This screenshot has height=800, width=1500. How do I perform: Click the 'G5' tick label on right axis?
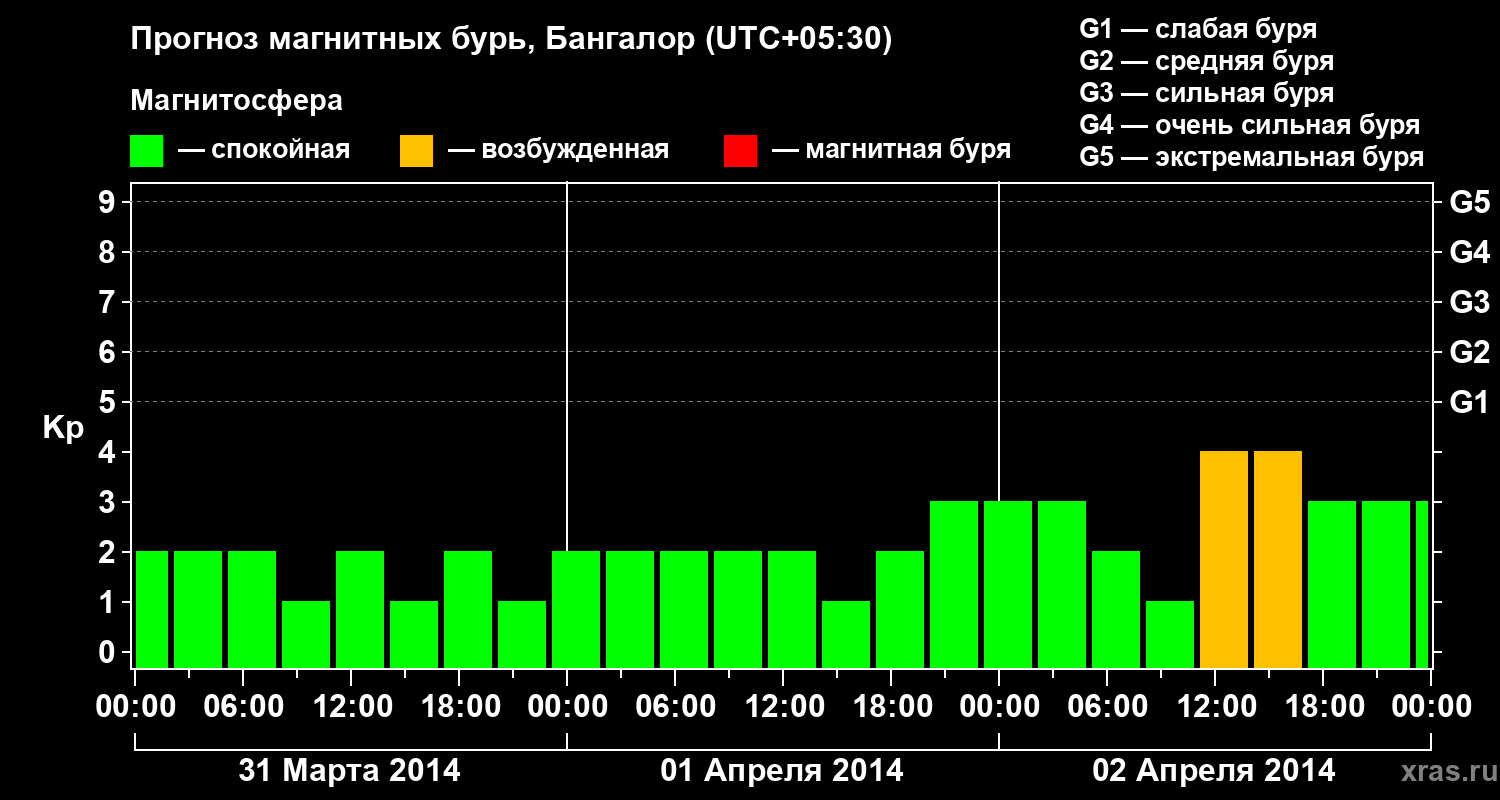(x=1470, y=202)
